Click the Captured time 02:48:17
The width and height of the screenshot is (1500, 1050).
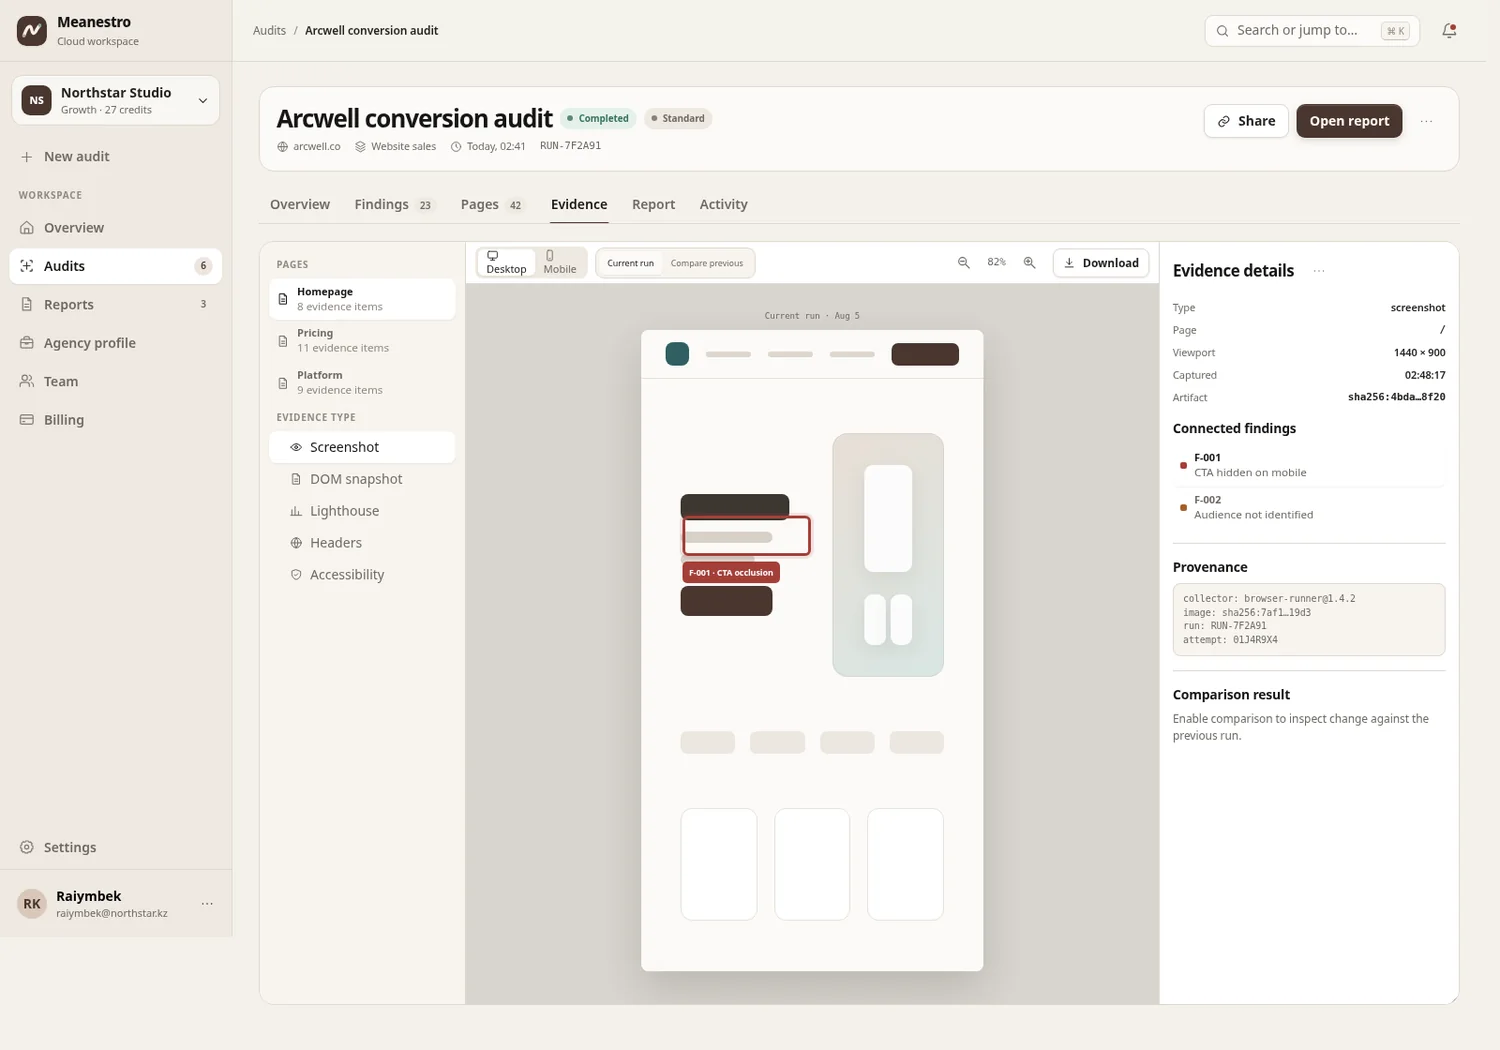[x=1425, y=375]
